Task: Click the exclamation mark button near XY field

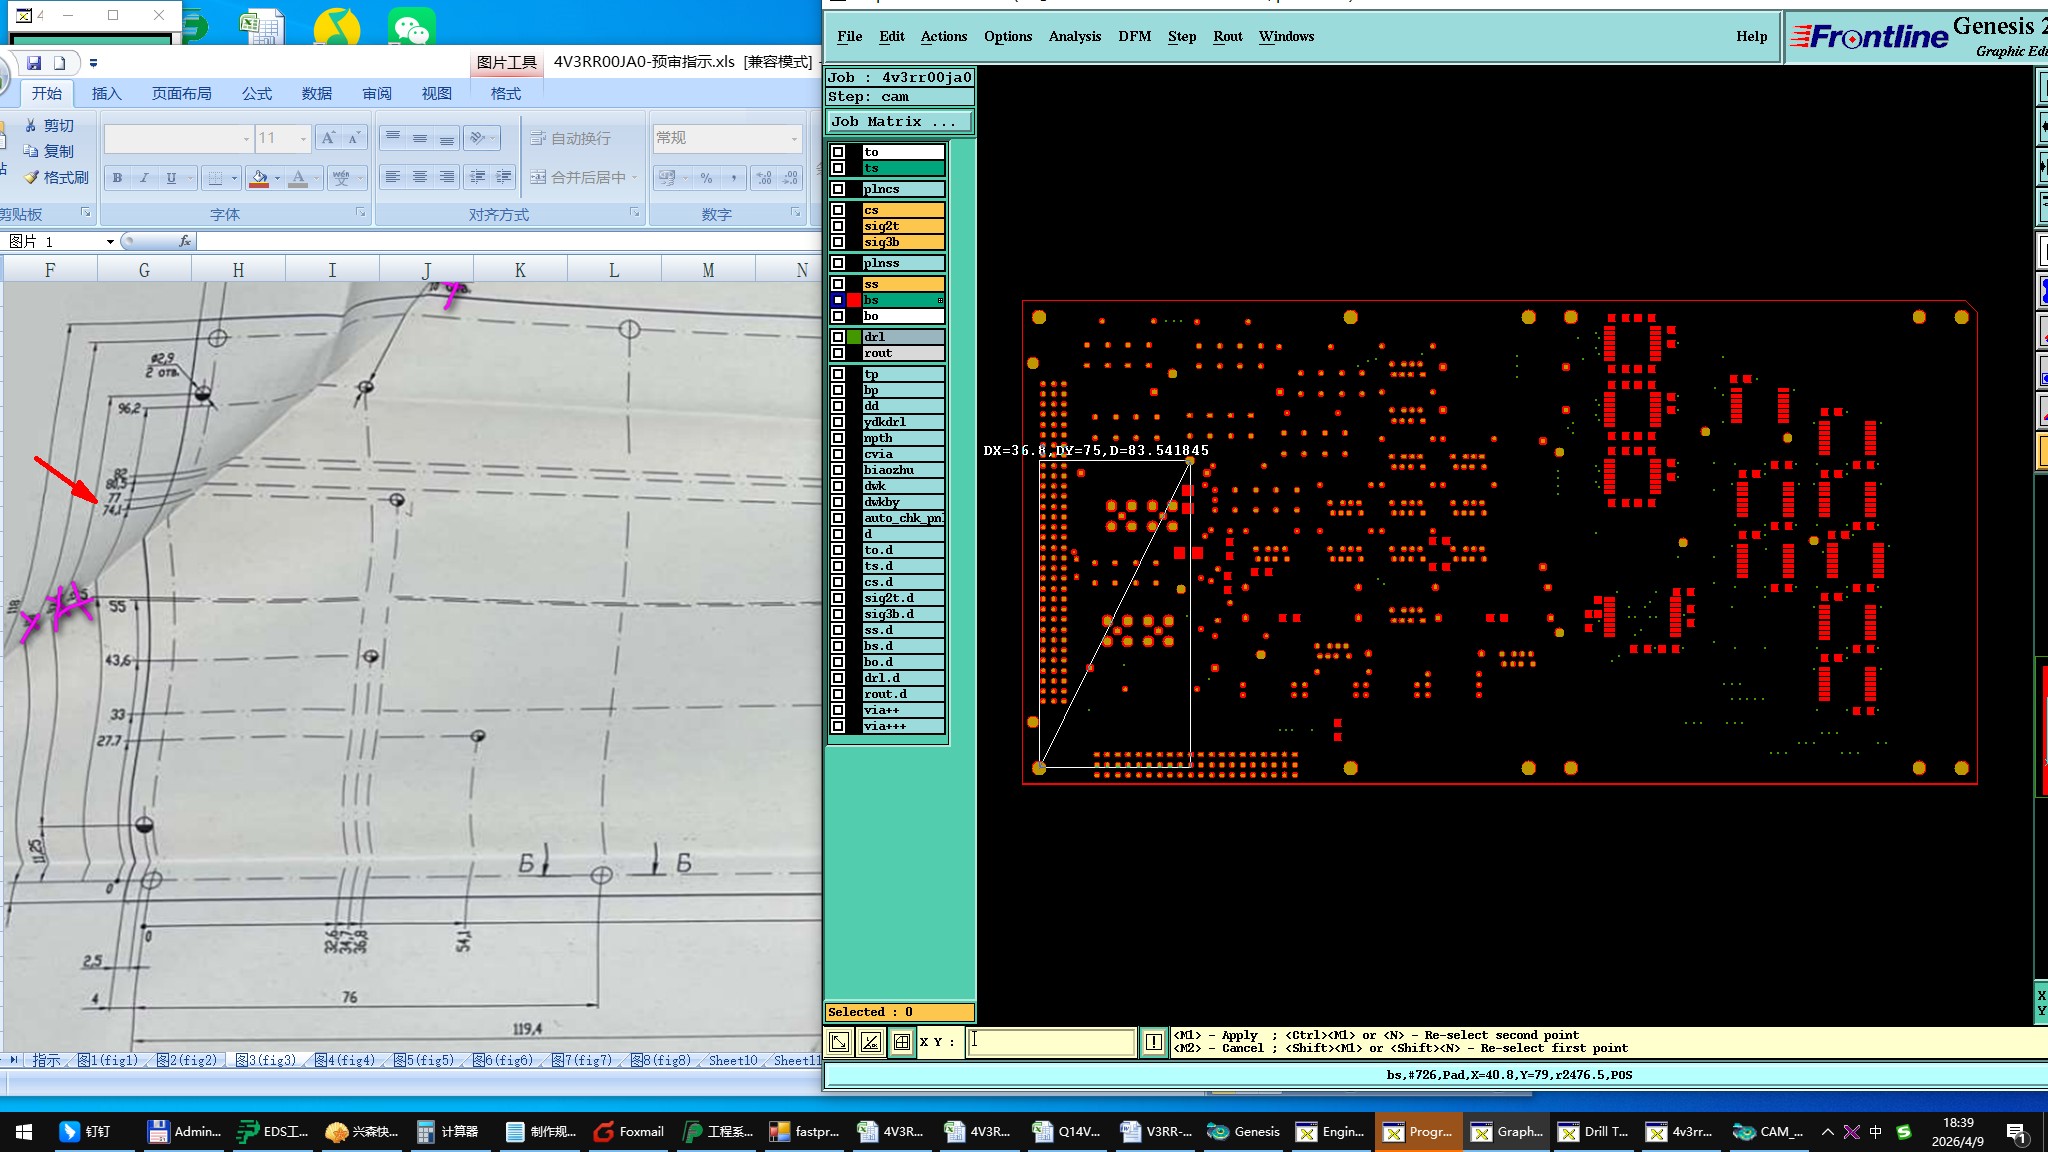Action: pos(1153,1042)
